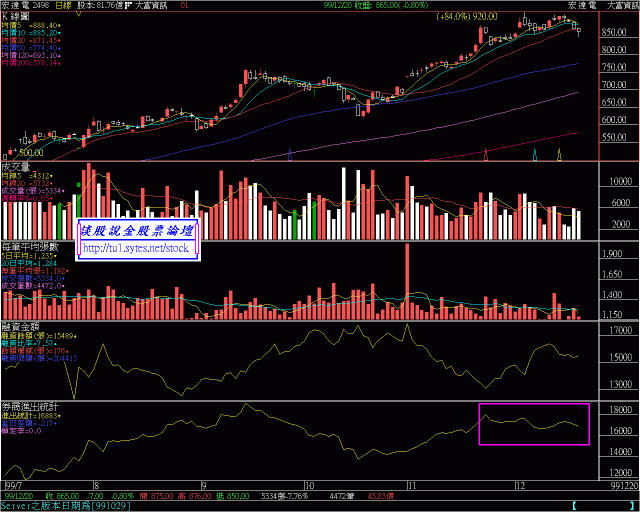Image resolution: width=640 pixels, height=512 pixels.
Task: Select the 週轉率%=0.65 legend
Action: click(27, 198)
